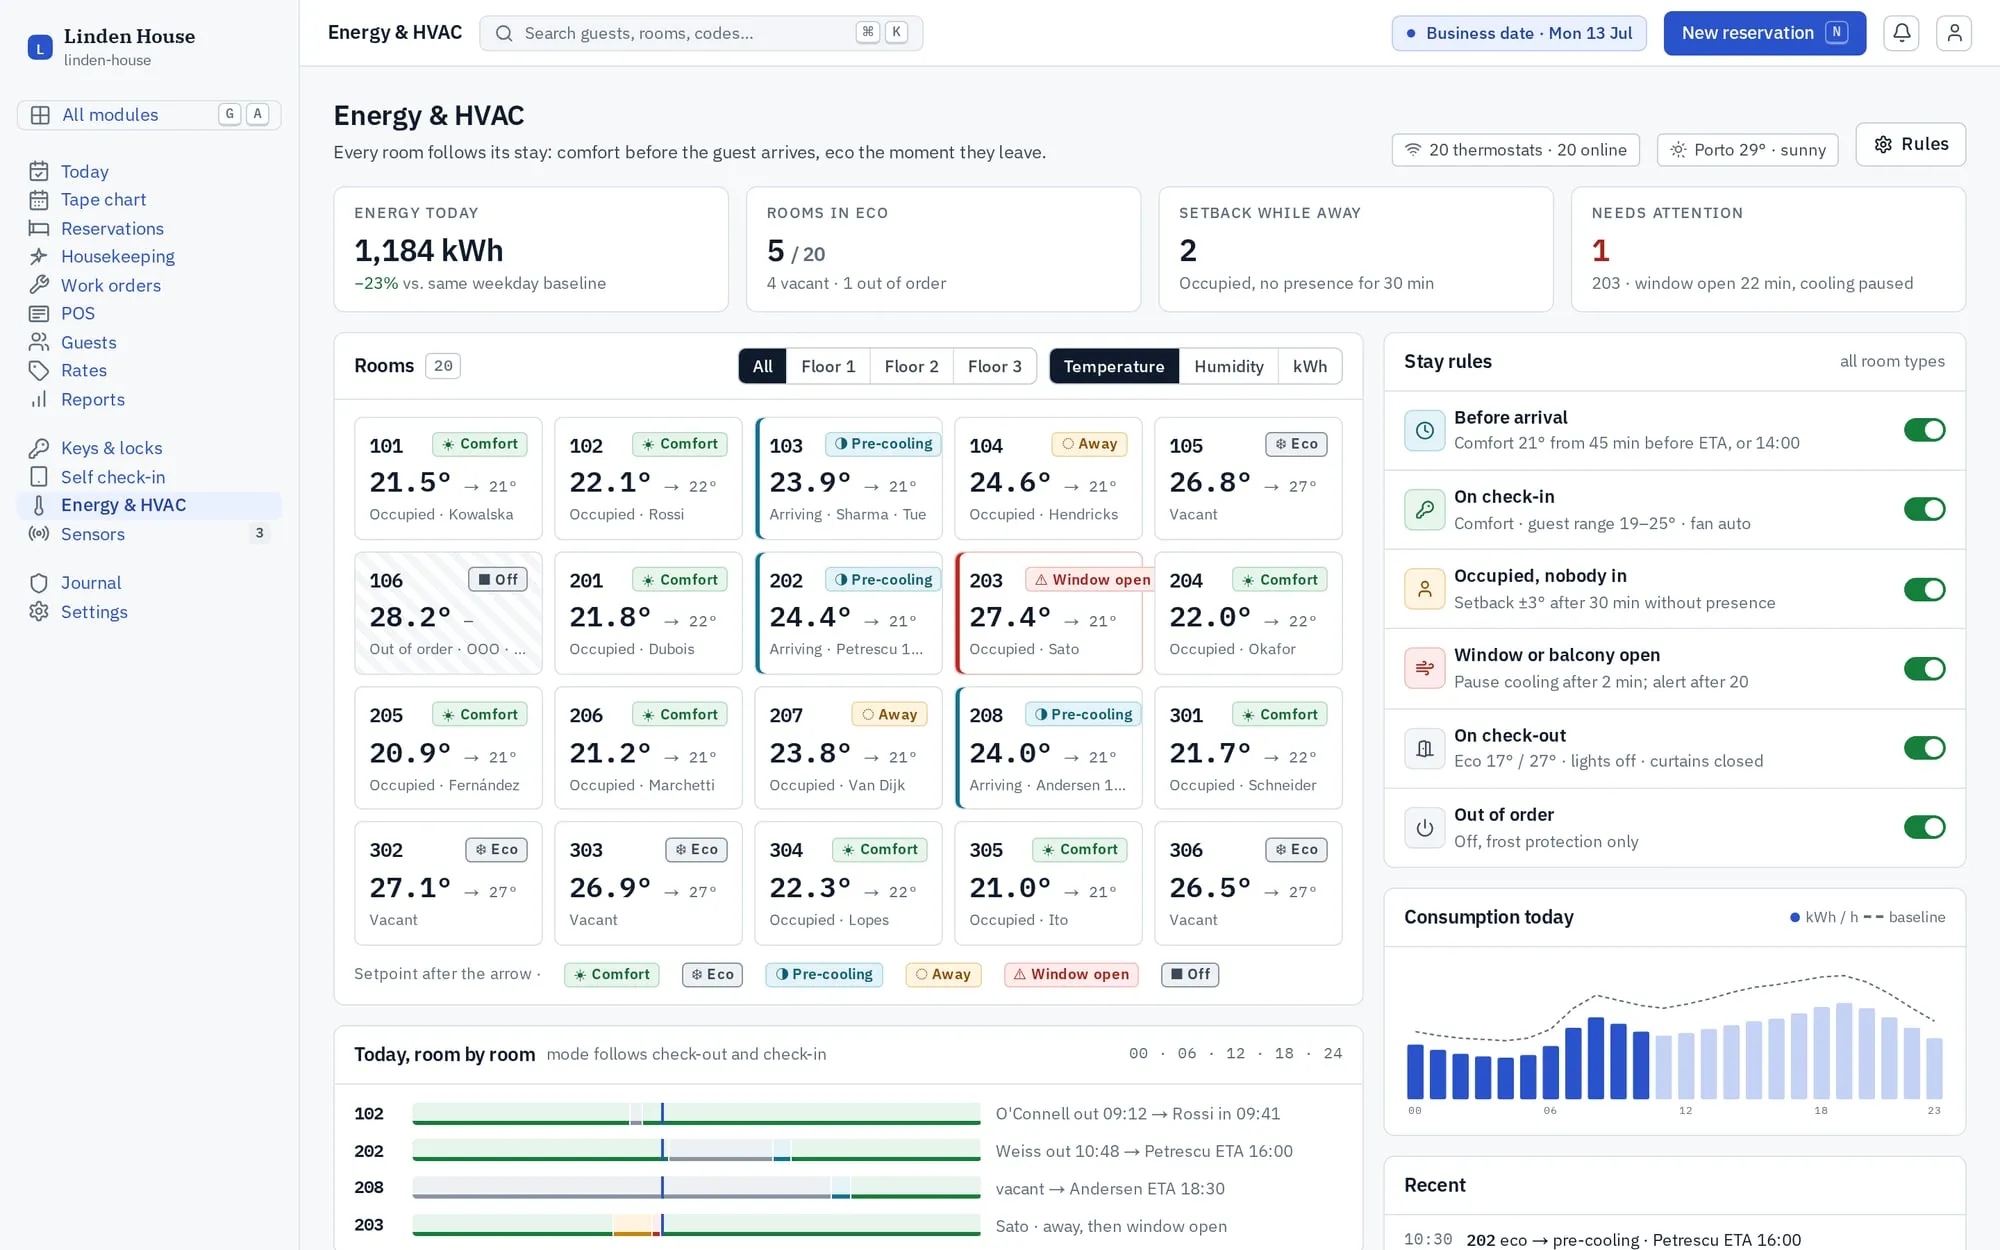Click the Pre-cooling legend swatch

tap(824, 974)
